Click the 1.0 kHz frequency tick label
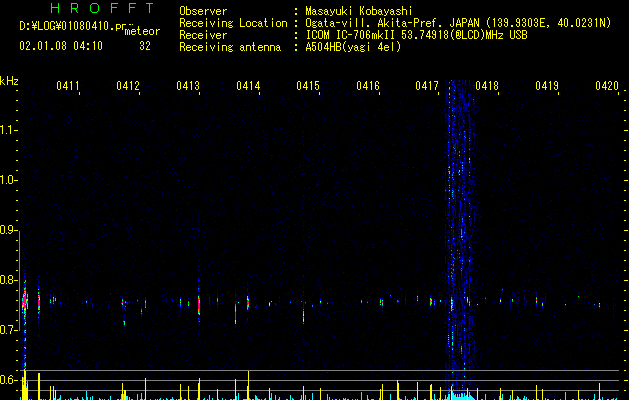 8,180
